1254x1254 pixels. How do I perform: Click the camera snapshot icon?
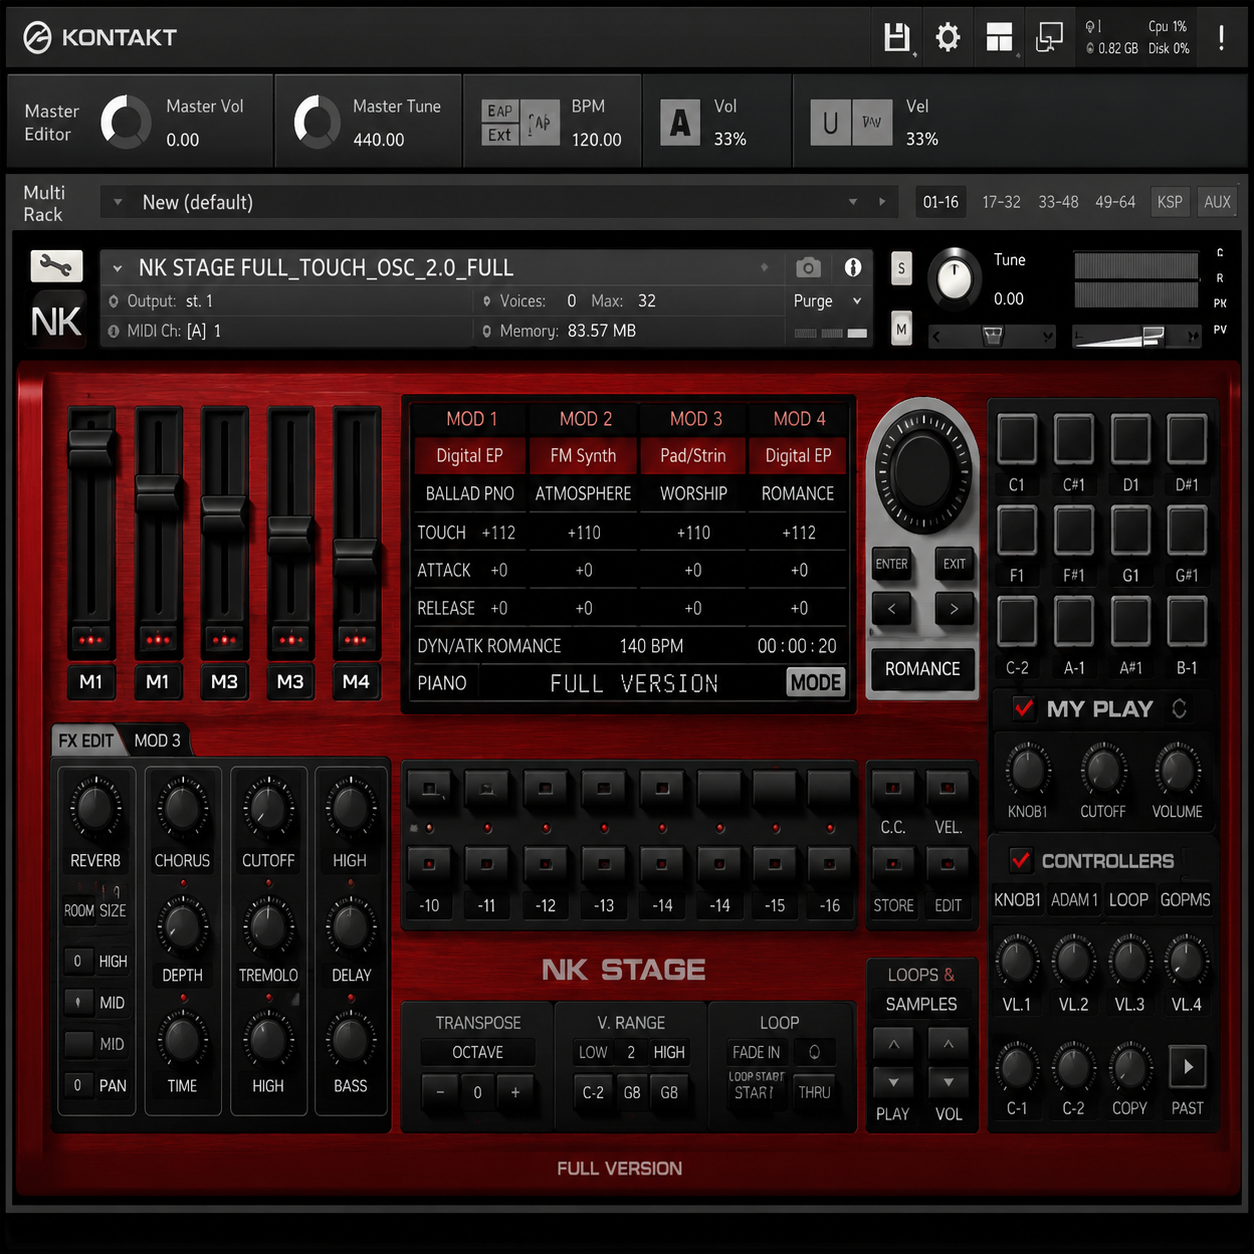808,267
